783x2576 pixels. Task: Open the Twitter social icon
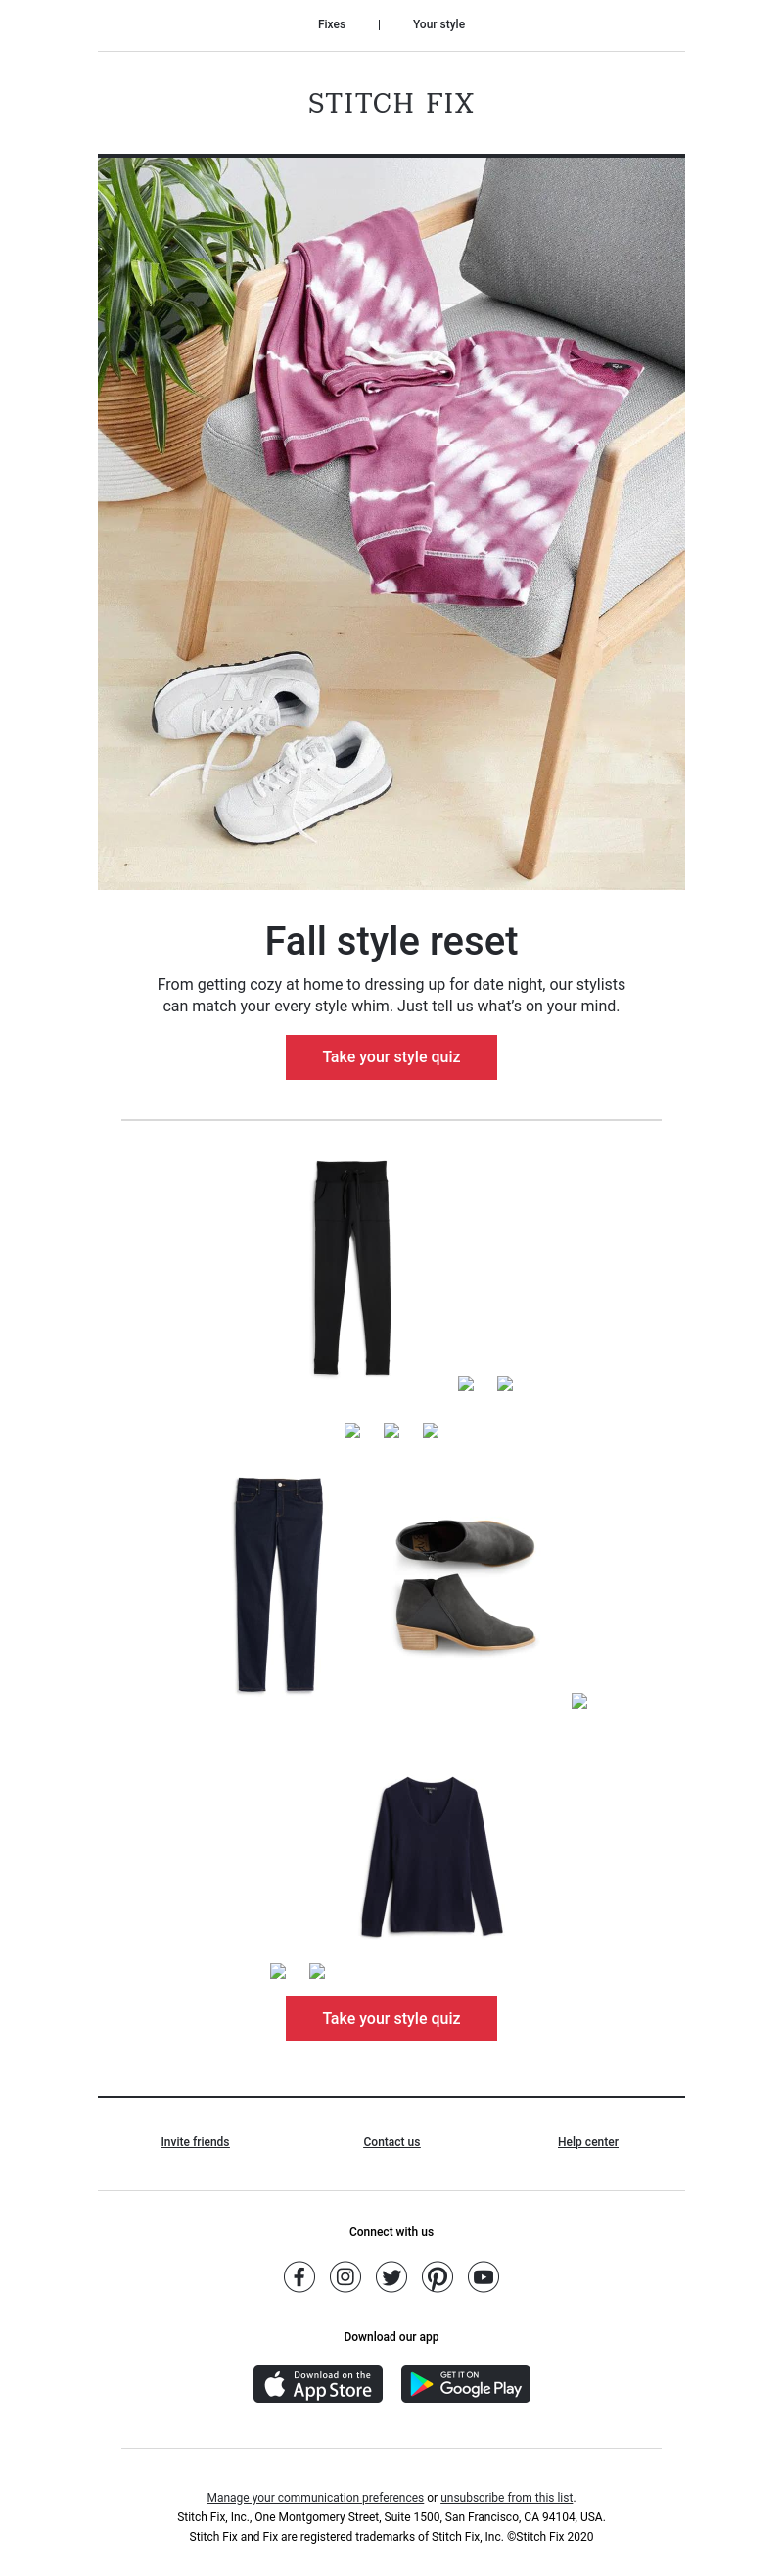click(x=391, y=2277)
